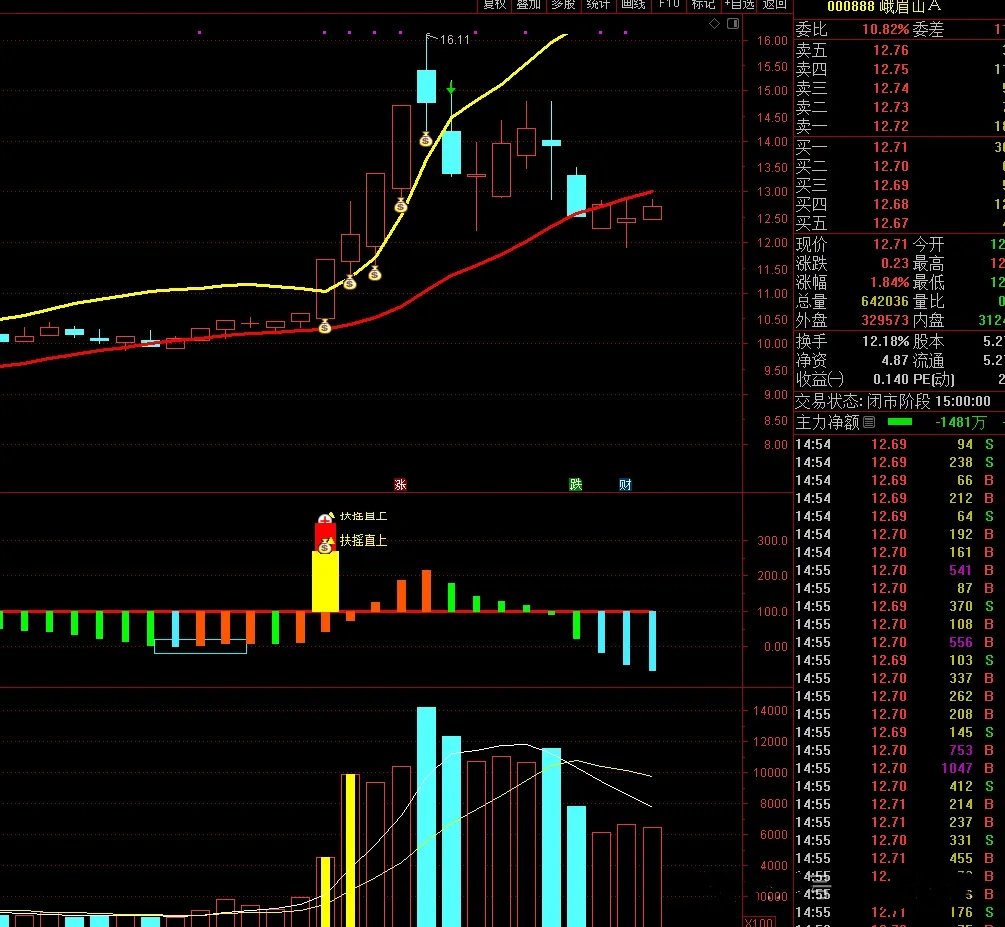Screen dimensions: 1005x927
Task: Click the 标记 mark button
Action: pyautogui.click(x=704, y=5)
